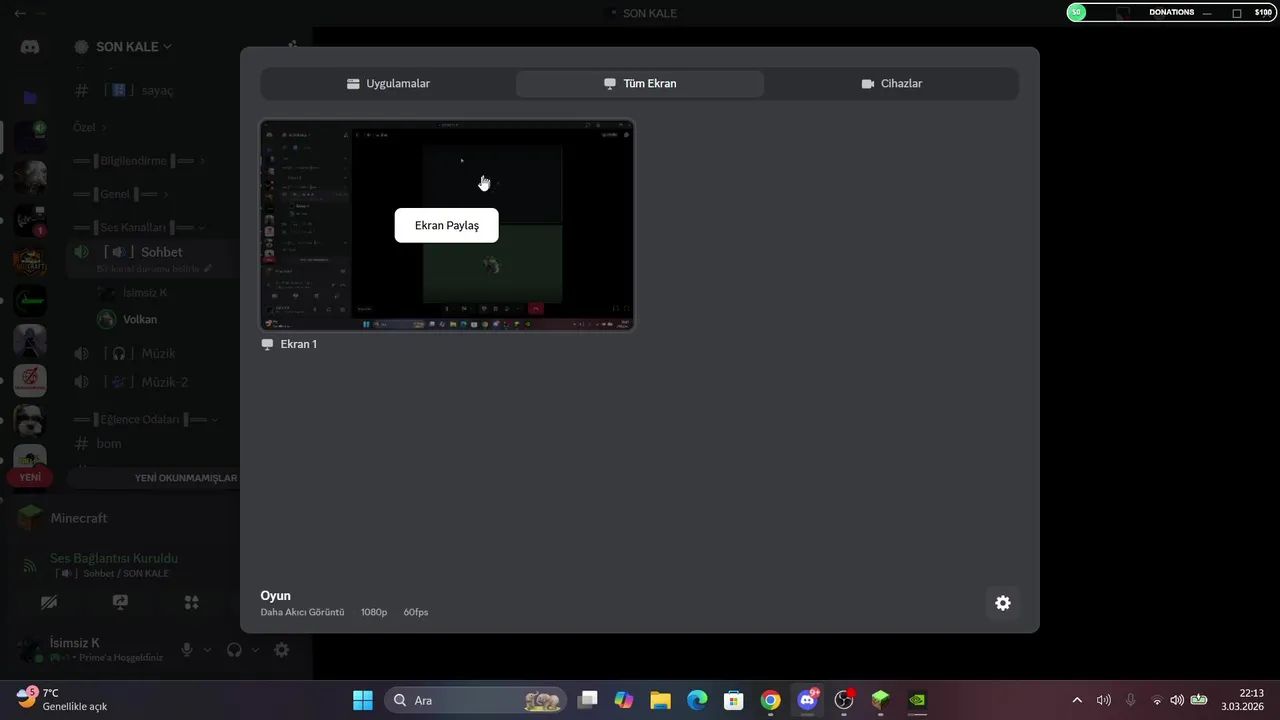
Task: Click Daha Akıcı Görüntü text
Action: [302, 612]
